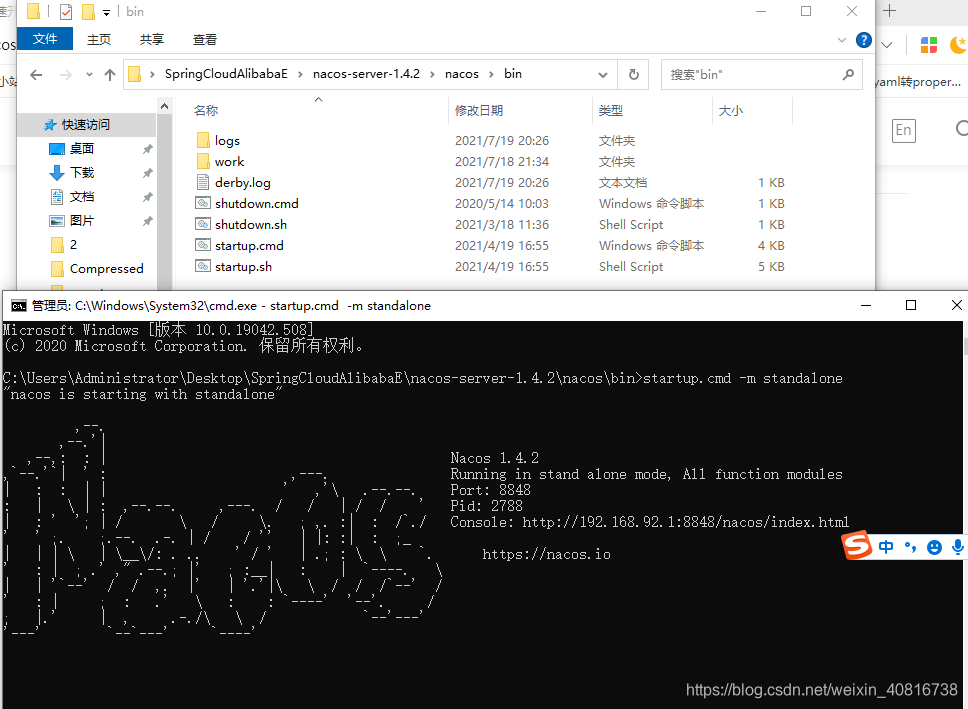Click the Sogou input method S logo

pyautogui.click(x=857, y=545)
